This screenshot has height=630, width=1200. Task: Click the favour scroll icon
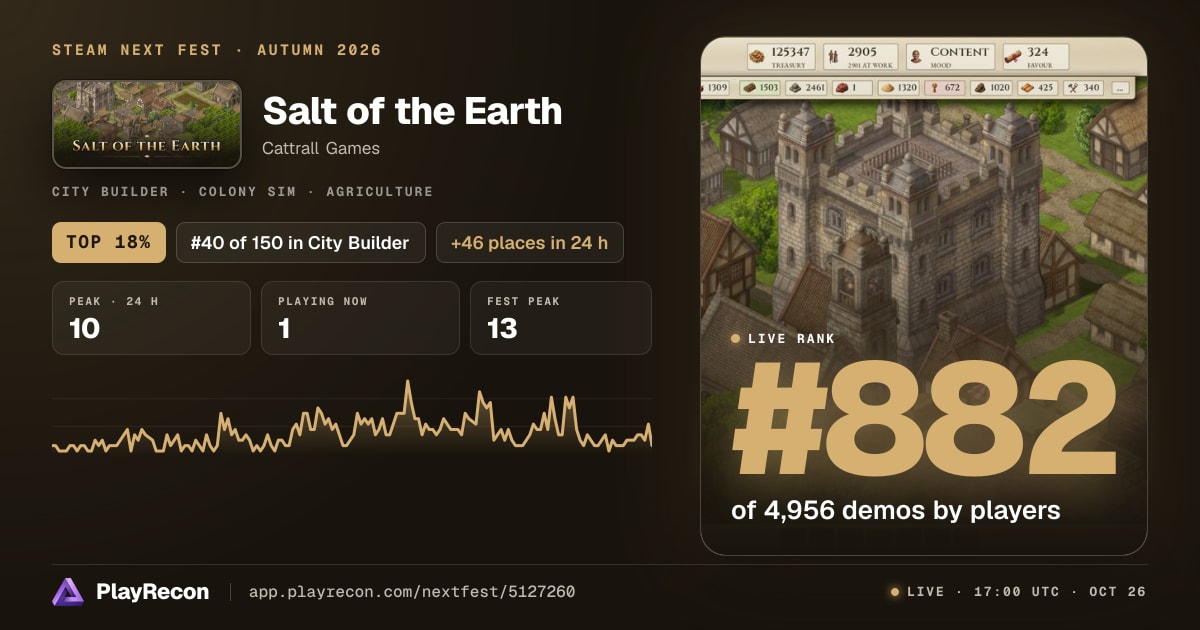(x=1011, y=56)
